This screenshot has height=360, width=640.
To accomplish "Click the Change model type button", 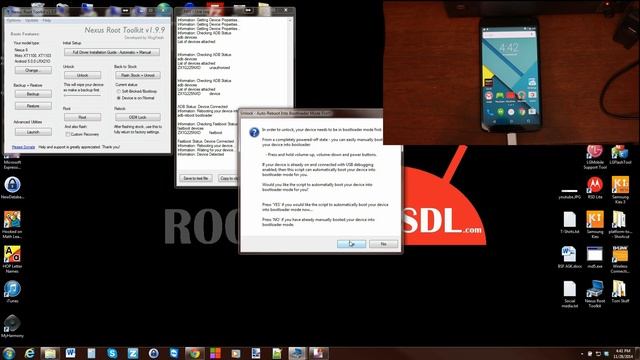I will coord(33,70).
